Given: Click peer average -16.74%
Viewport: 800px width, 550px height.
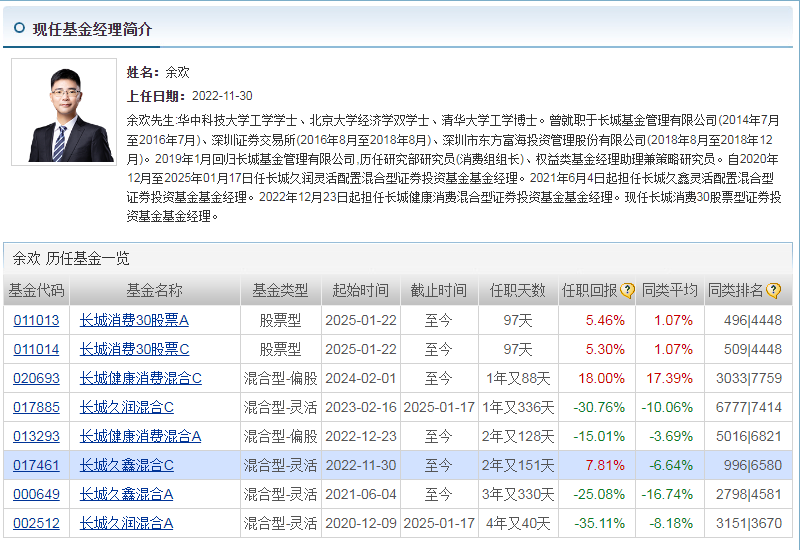Looking at the screenshot, I should pyautogui.click(x=667, y=494).
